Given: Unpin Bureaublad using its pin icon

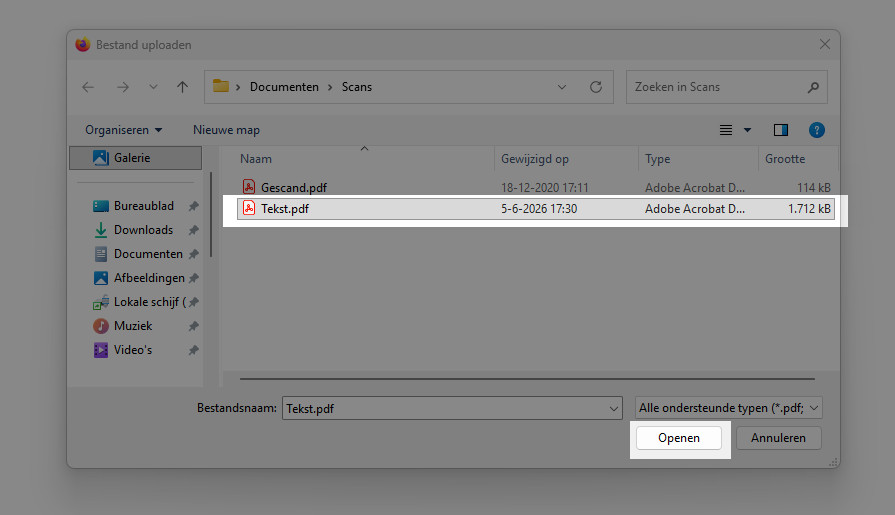Looking at the screenshot, I should [x=193, y=206].
